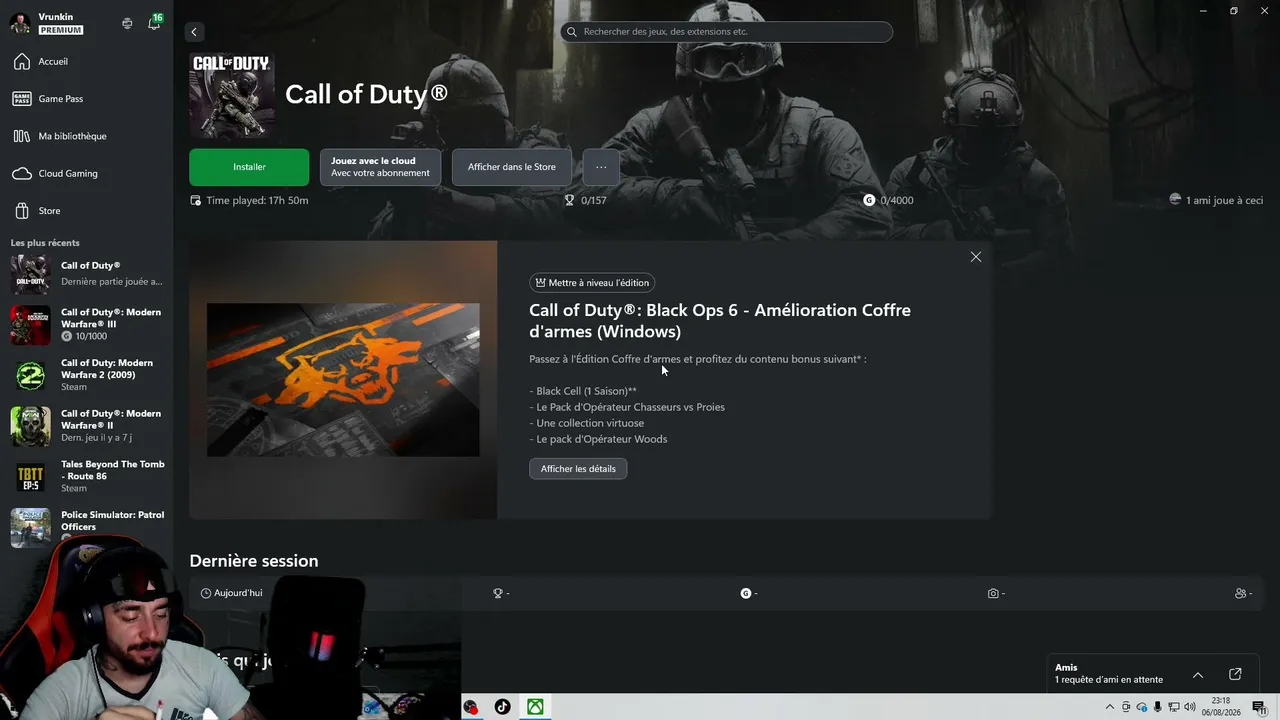Open the Black Ops 6 tiger artwork
1280x720 pixels.
pos(343,380)
